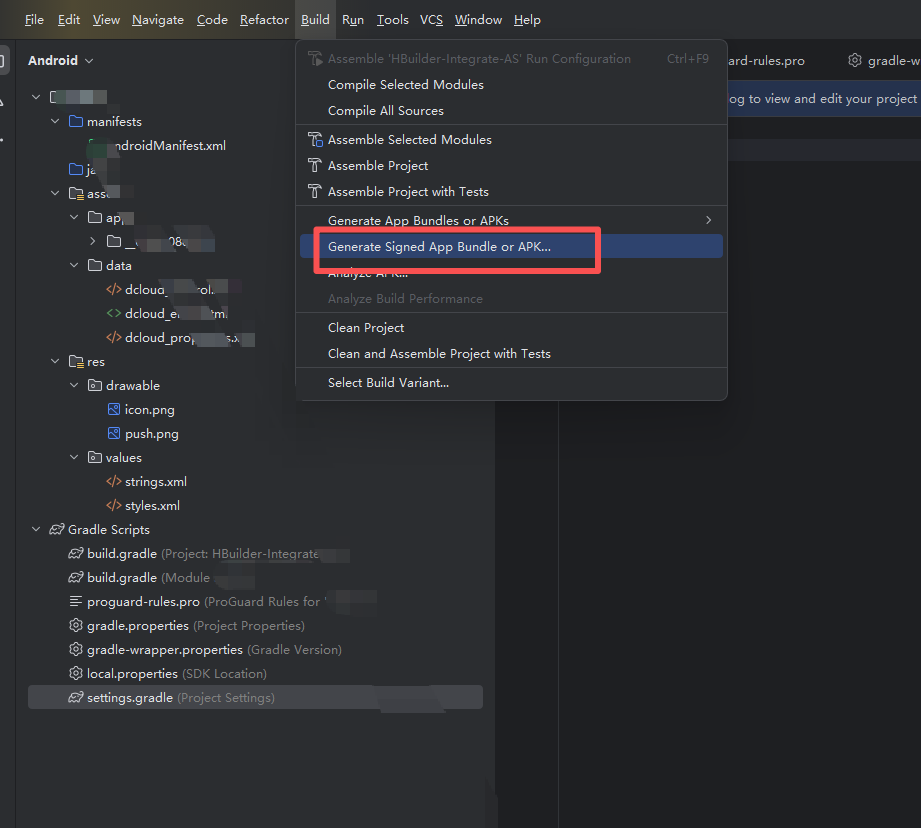Click the settings.gradle elephant icon

coord(75,698)
